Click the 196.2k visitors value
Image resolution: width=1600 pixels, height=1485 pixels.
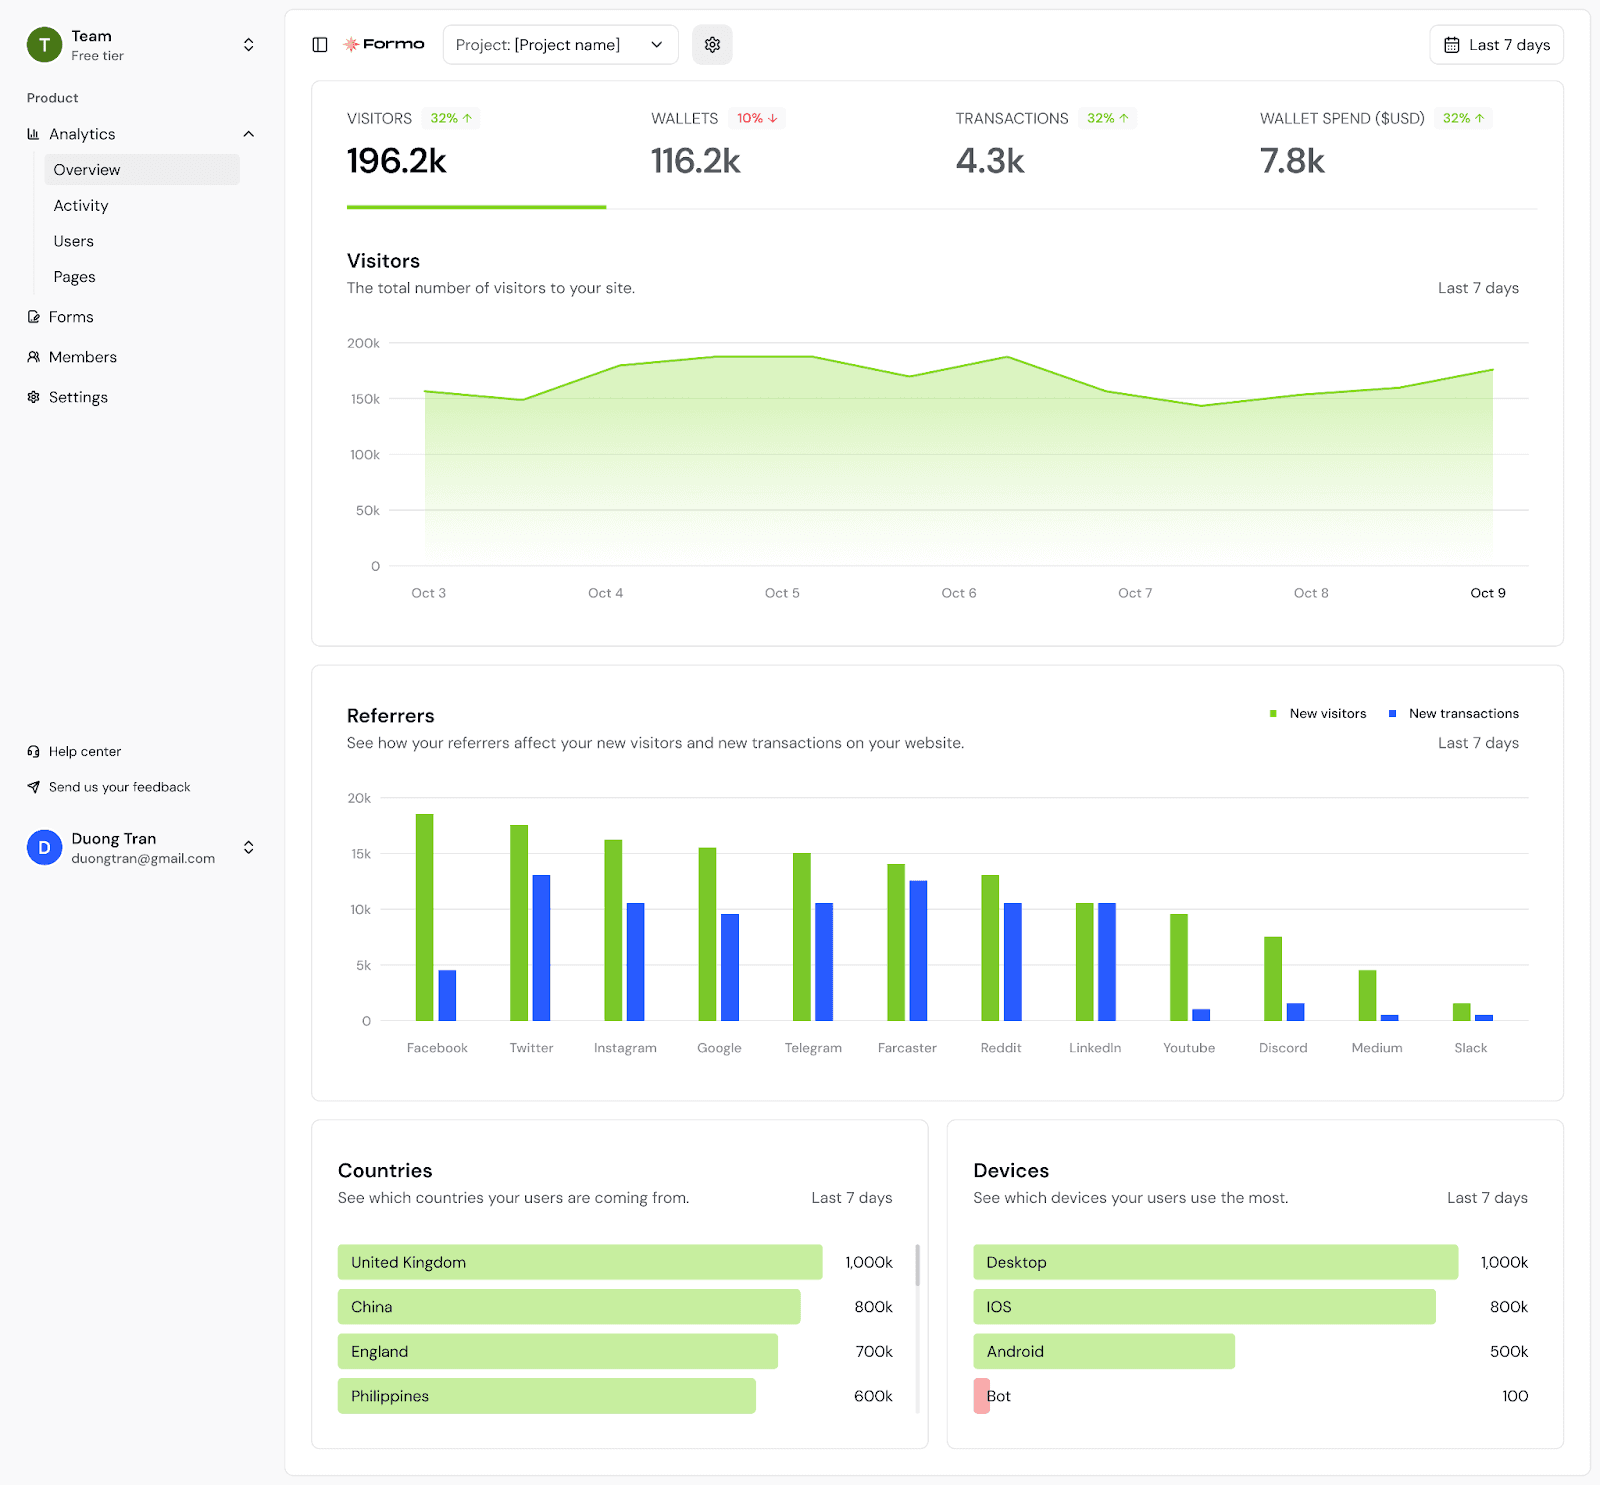click(397, 161)
